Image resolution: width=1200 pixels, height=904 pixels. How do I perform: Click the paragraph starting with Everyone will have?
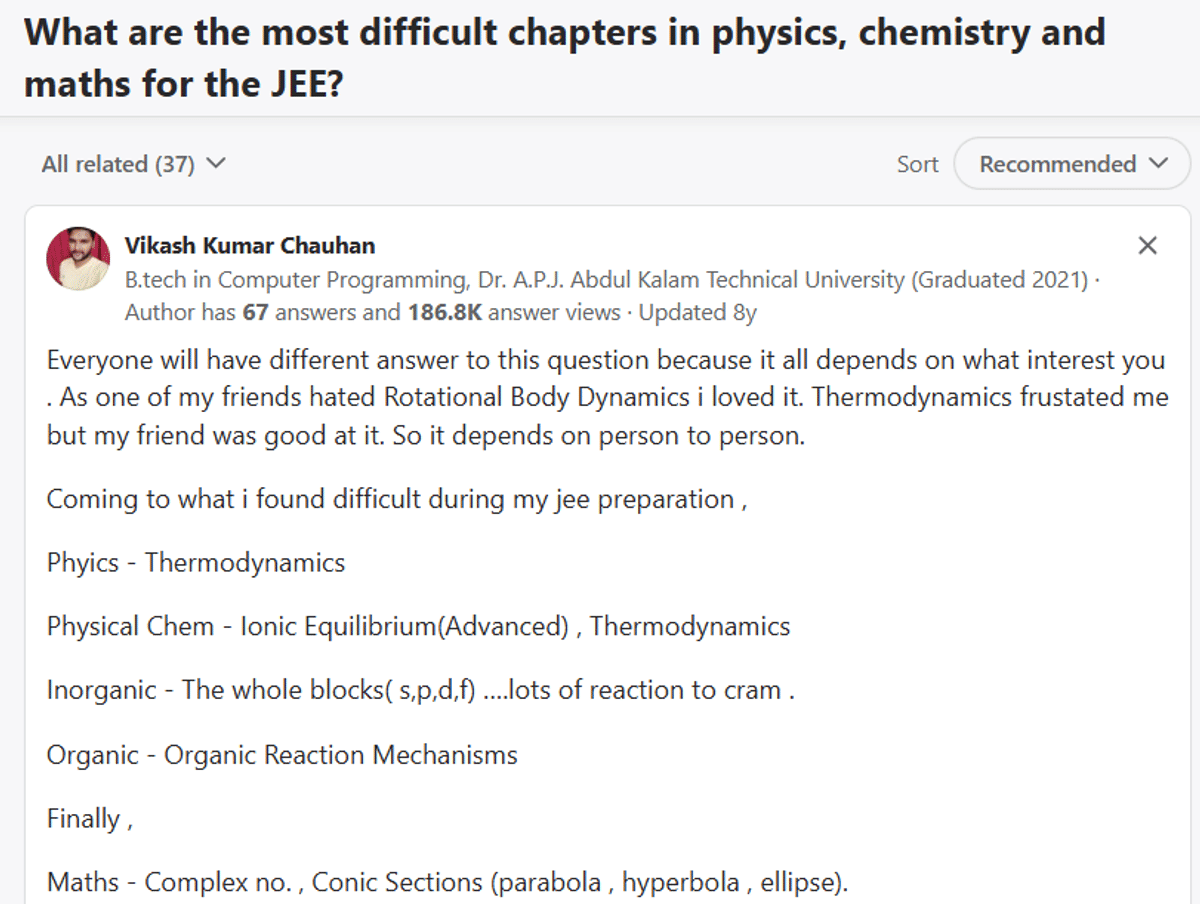click(606, 398)
